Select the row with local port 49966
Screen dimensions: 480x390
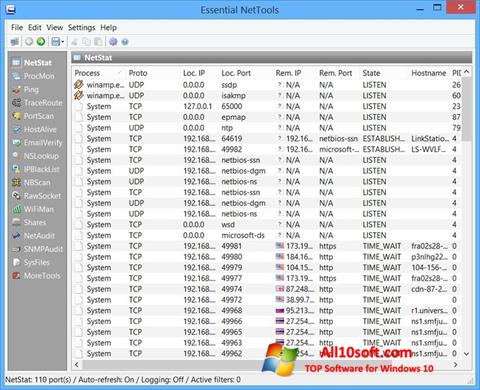[267, 321]
